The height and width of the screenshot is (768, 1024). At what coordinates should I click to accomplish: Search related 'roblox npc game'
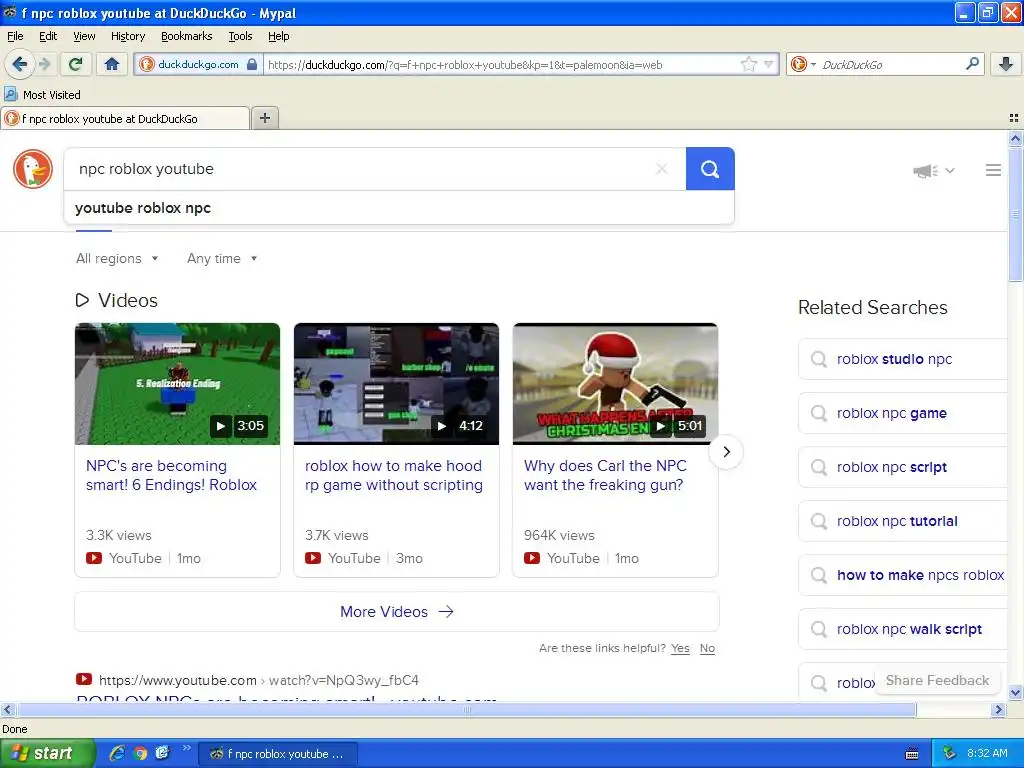(x=903, y=413)
